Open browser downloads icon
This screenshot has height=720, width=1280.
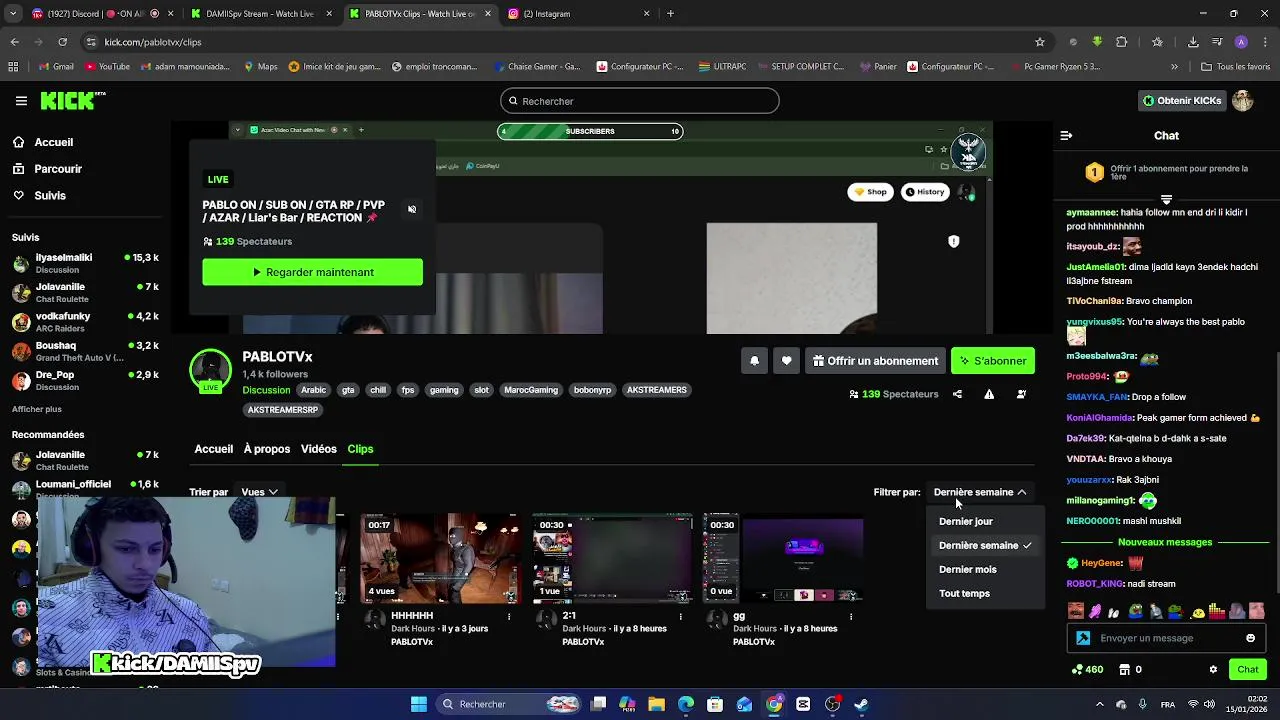1193,42
